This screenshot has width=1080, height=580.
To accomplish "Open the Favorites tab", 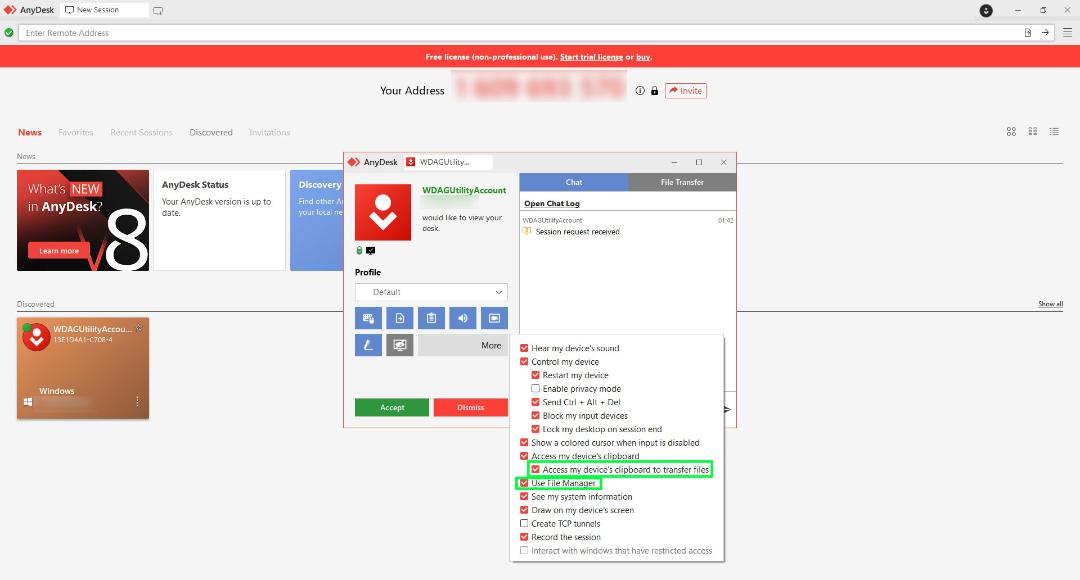I will 76,132.
